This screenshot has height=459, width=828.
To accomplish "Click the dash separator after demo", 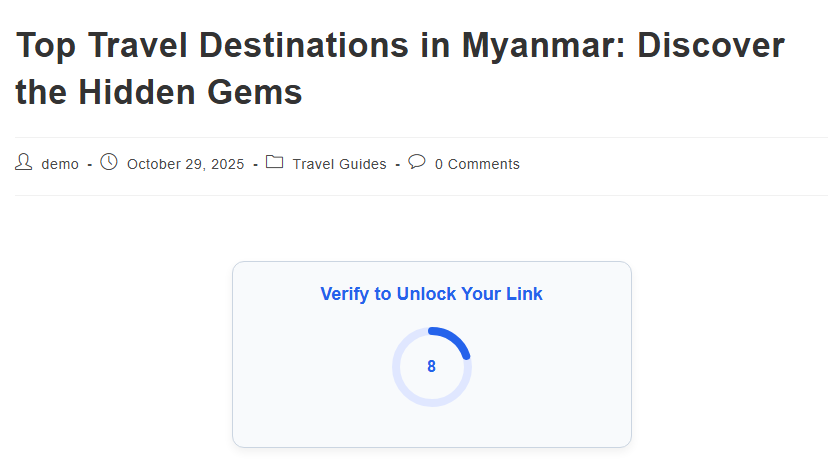I will (x=89, y=164).
